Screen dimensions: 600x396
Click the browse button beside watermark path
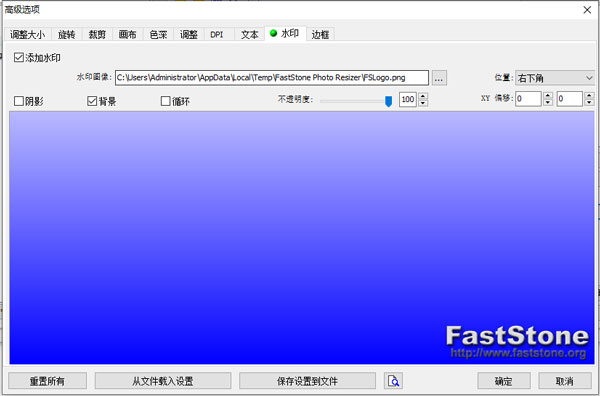(x=439, y=78)
